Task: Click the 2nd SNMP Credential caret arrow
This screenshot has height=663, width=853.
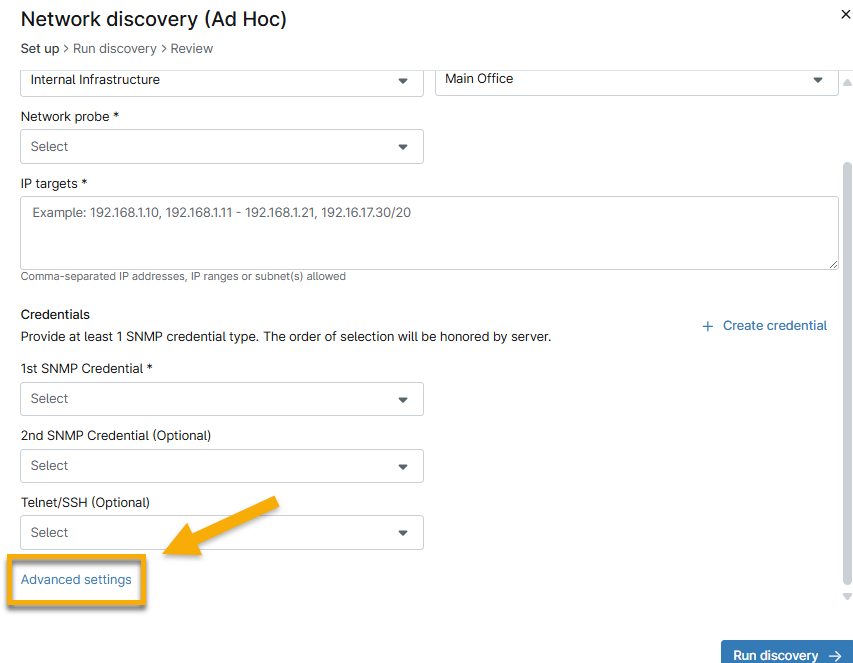Action: [x=403, y=466]
